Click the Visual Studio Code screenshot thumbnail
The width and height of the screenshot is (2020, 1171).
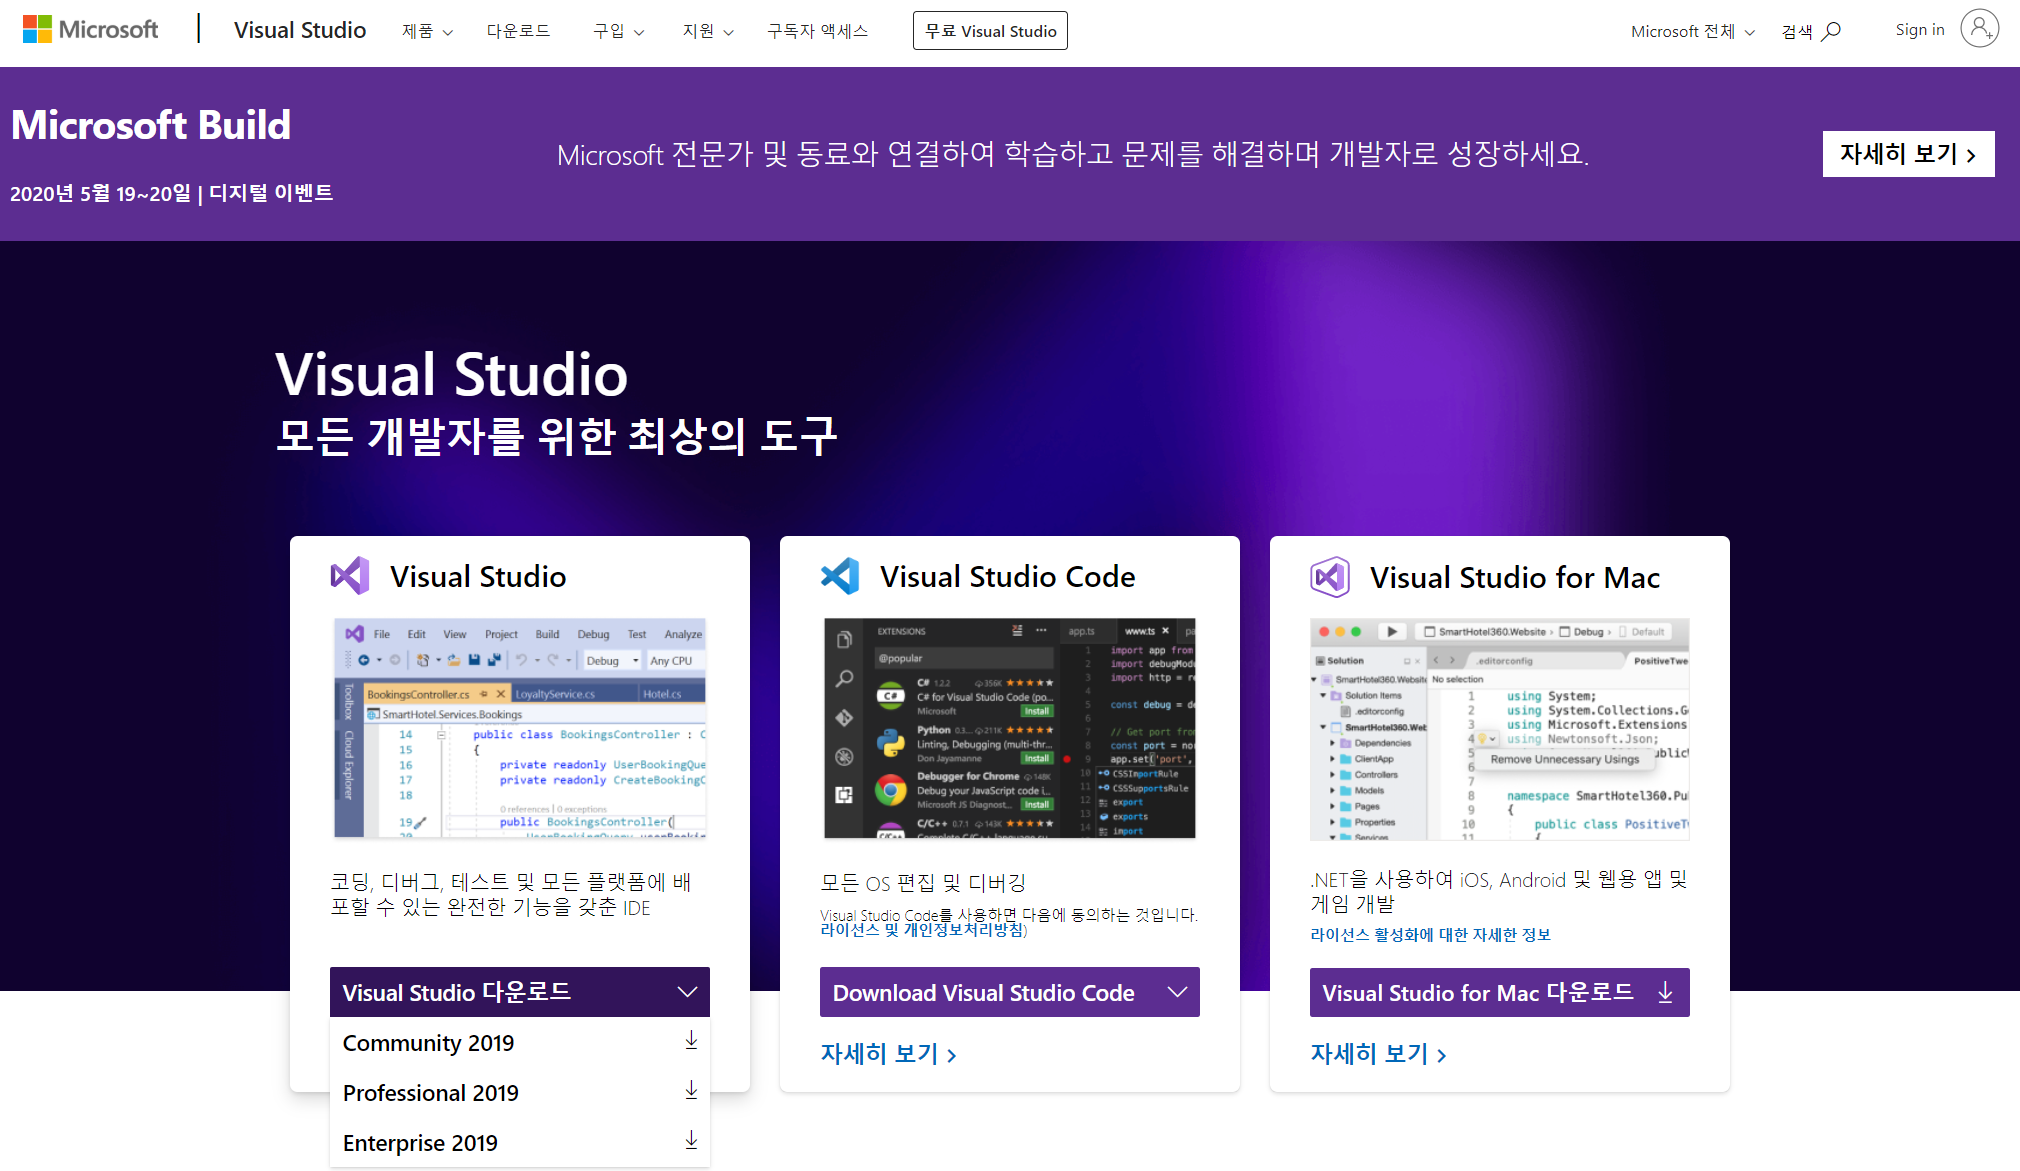[x=1009, y=728]
